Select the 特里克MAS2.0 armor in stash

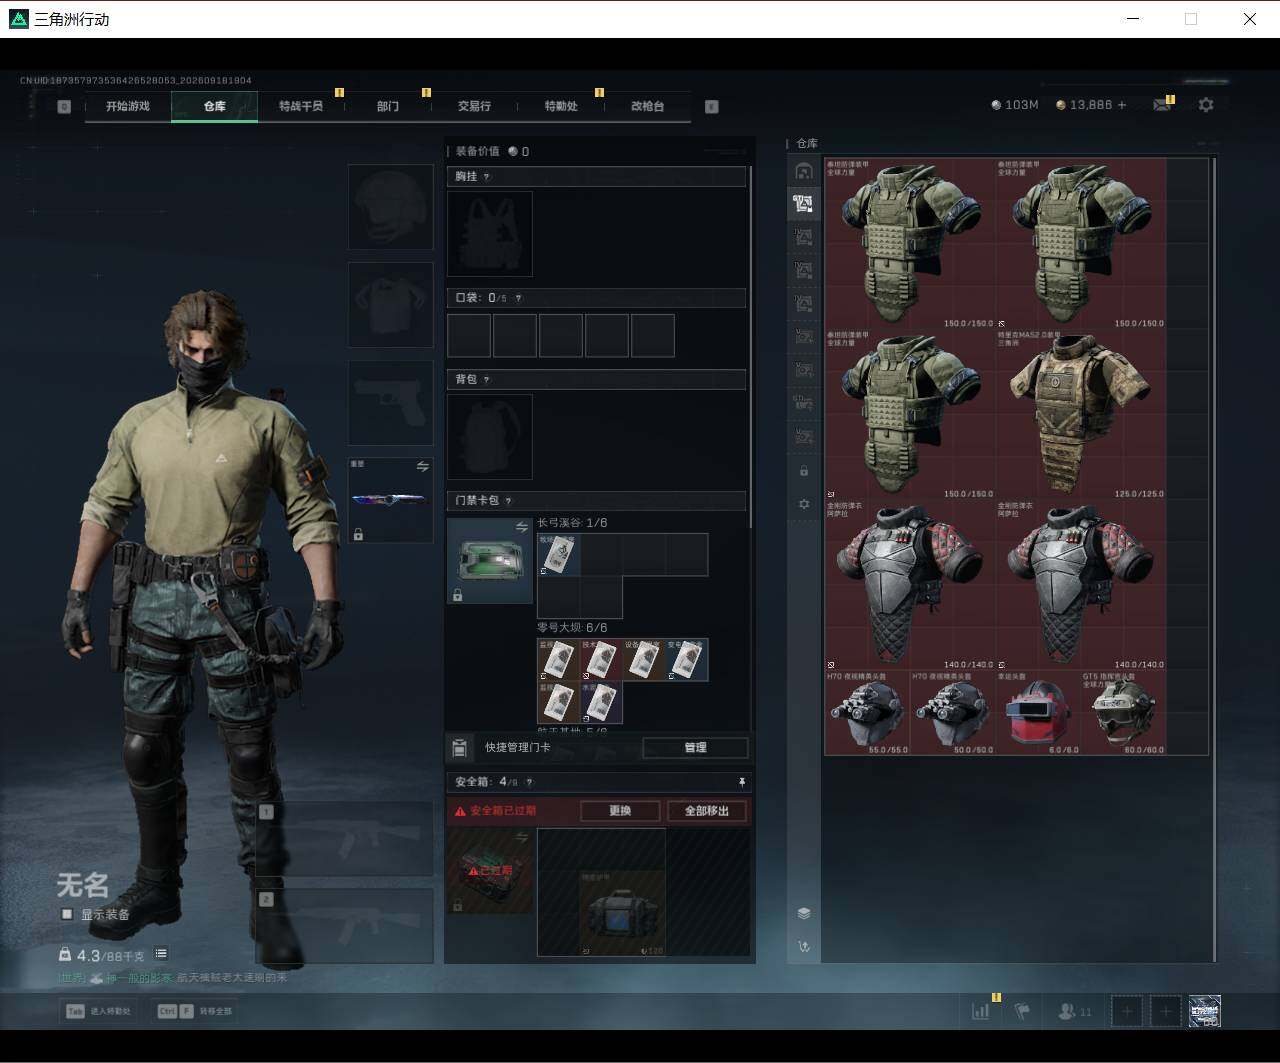tap(1081, 414)
